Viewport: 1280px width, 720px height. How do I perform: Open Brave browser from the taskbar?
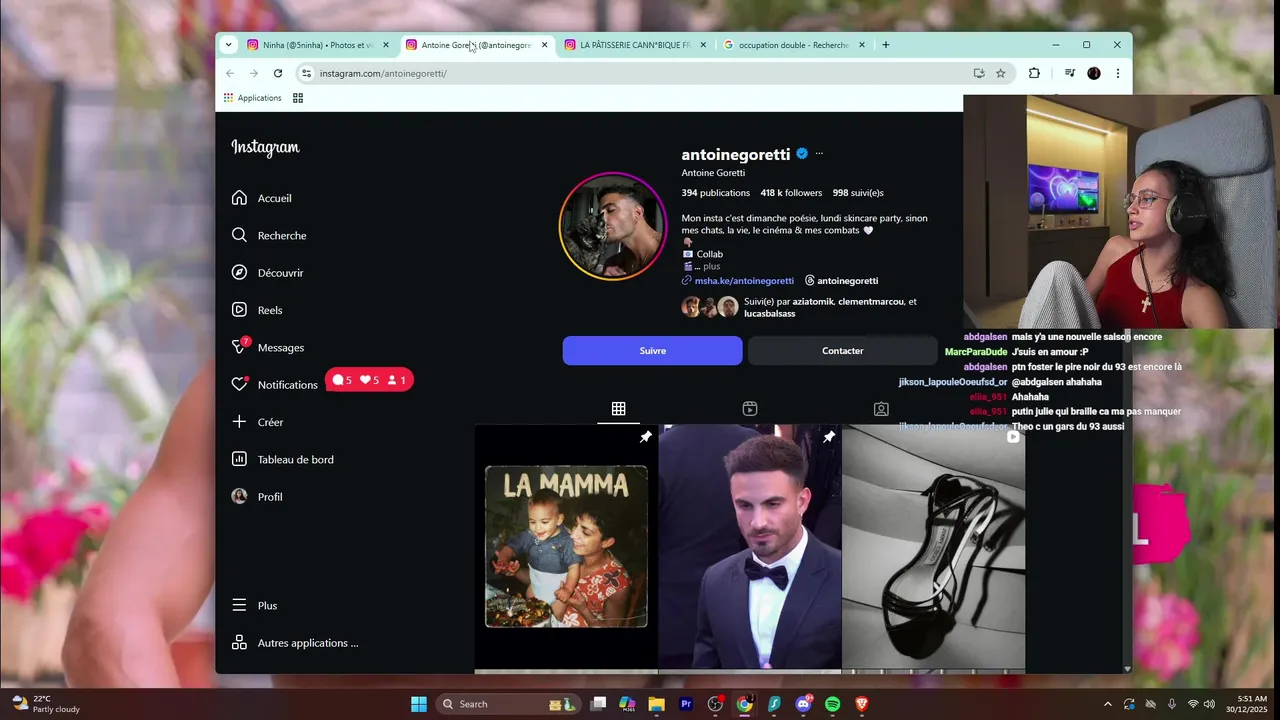click(862, 704)
